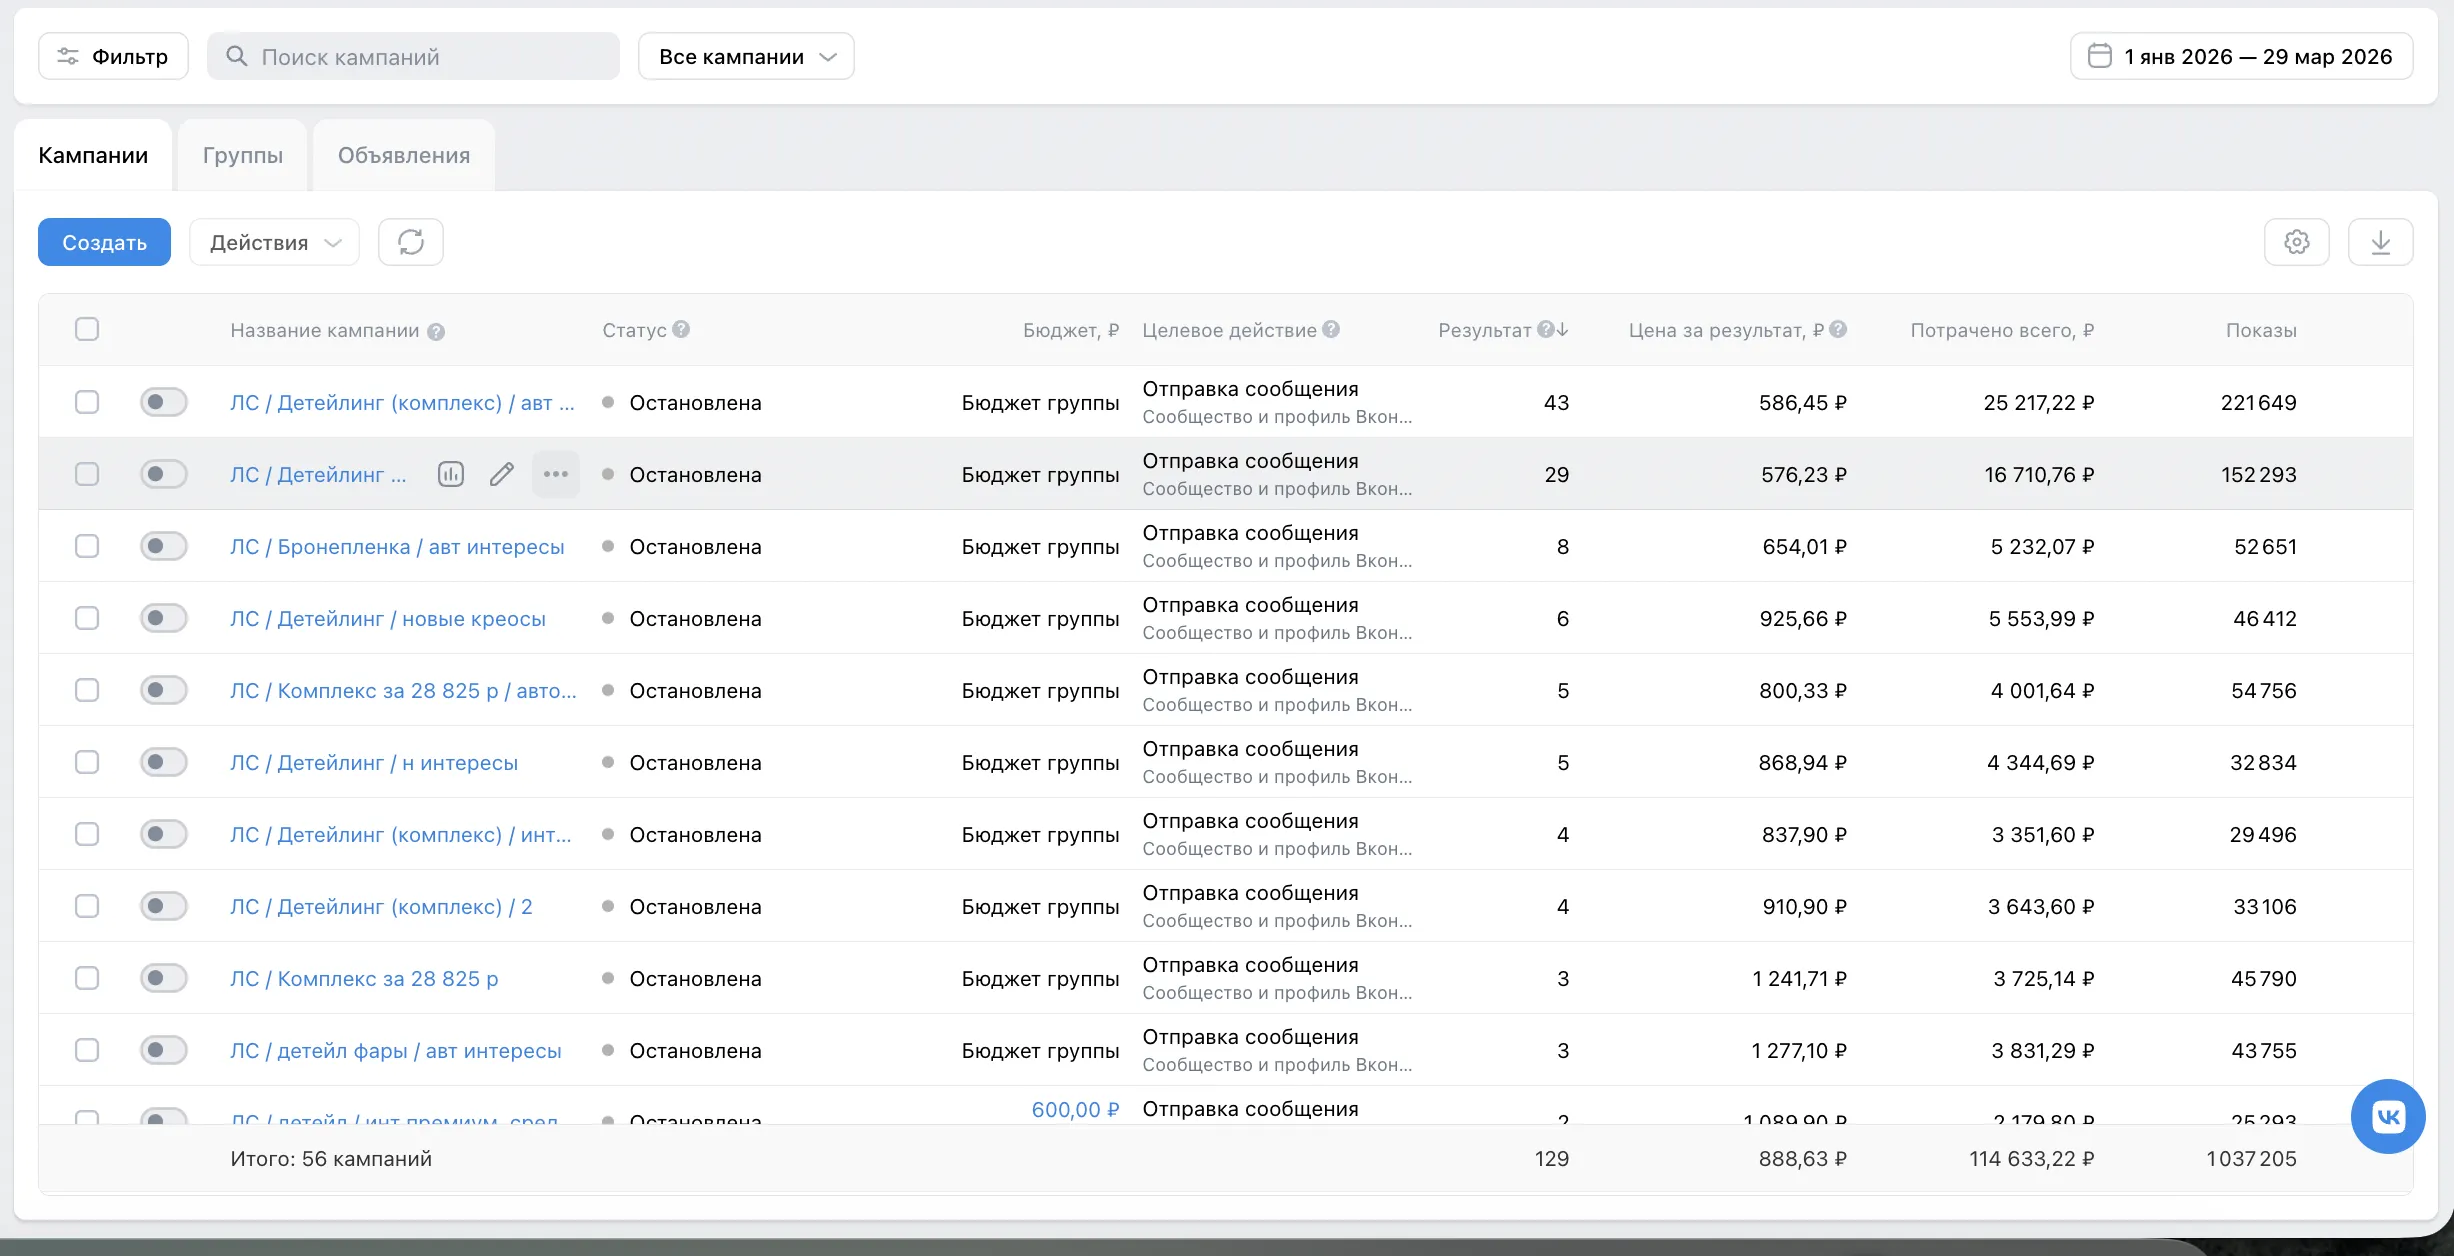Image resolution: width=2454 pixels, height=1256 pixels.
Task: Click help icon next to Статус header
Action: coord(681,329)
